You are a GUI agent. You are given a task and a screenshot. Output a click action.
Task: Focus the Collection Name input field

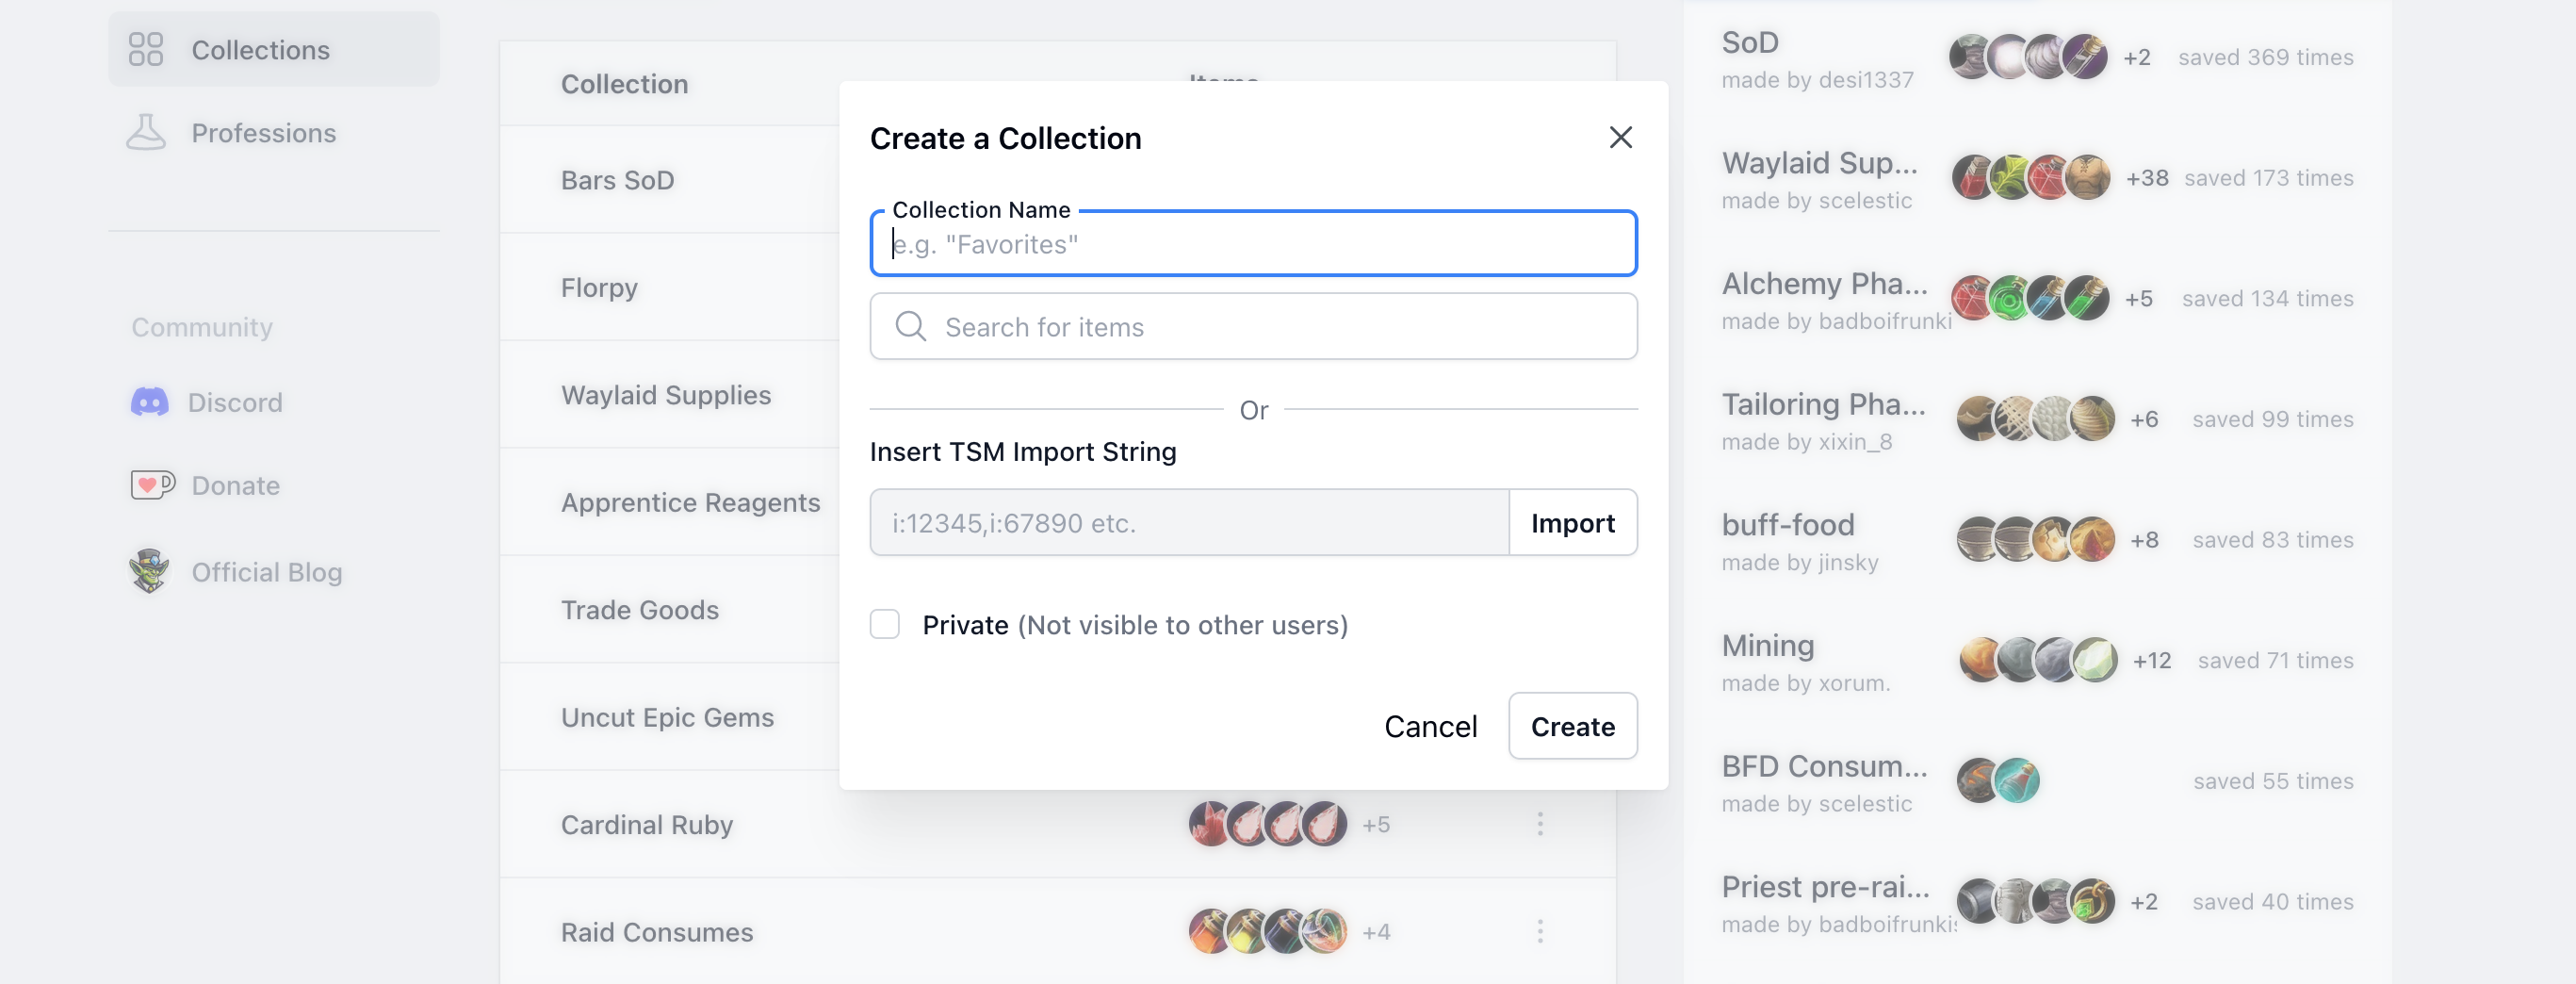coord(1253,244)
